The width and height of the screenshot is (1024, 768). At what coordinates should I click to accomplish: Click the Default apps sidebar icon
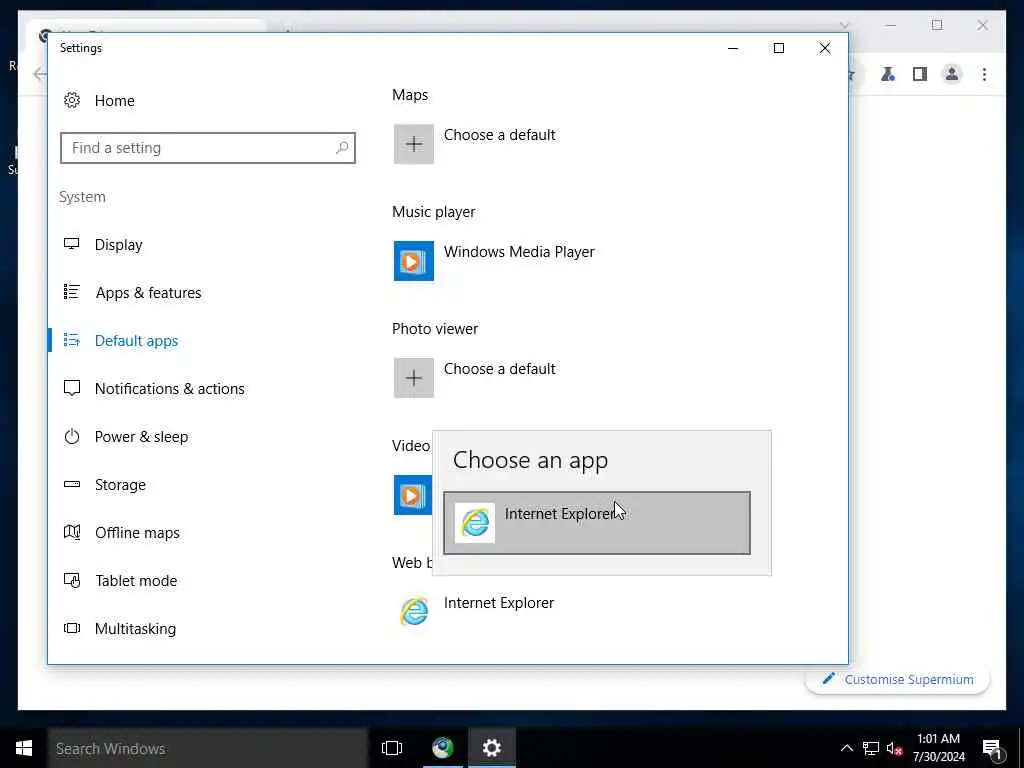click(72, 340)
